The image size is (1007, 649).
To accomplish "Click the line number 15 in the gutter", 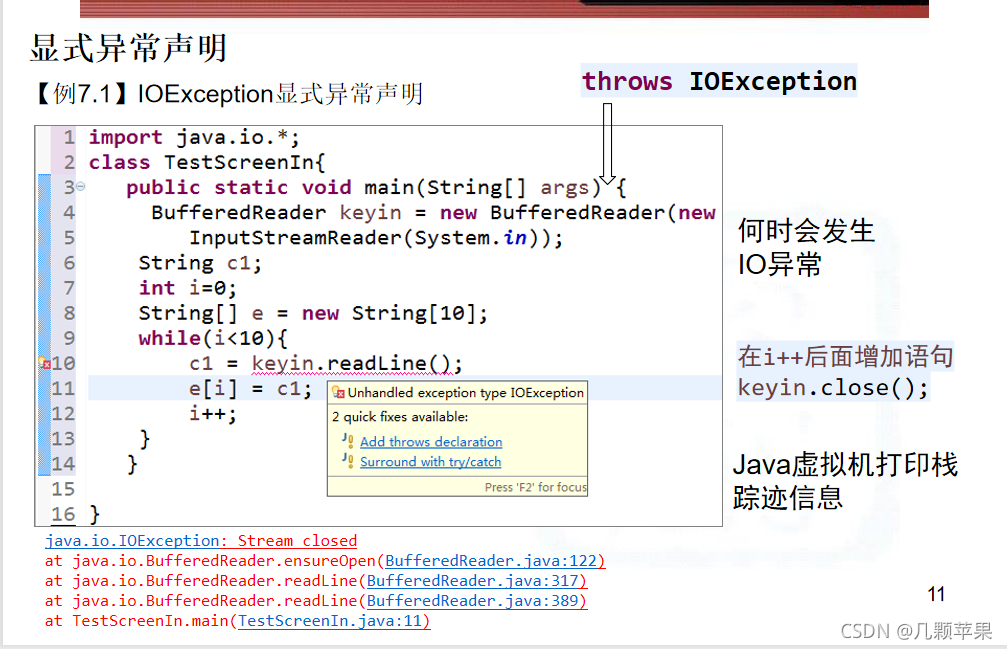I will (63, 489).
